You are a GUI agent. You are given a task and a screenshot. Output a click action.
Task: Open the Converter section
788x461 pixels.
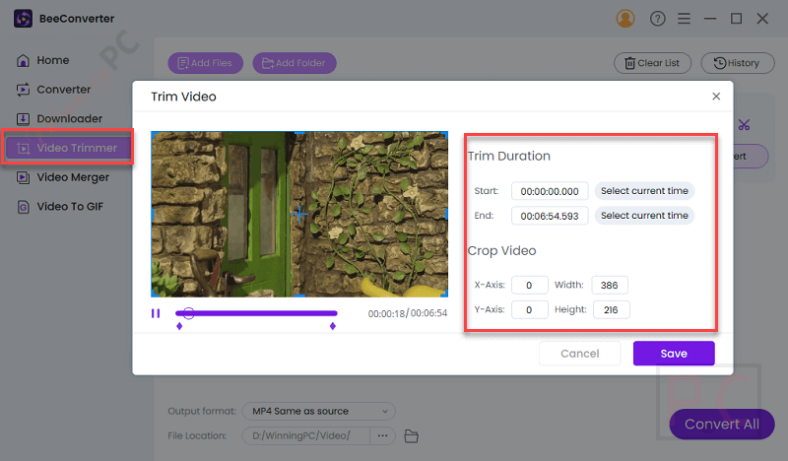[53, 89]
